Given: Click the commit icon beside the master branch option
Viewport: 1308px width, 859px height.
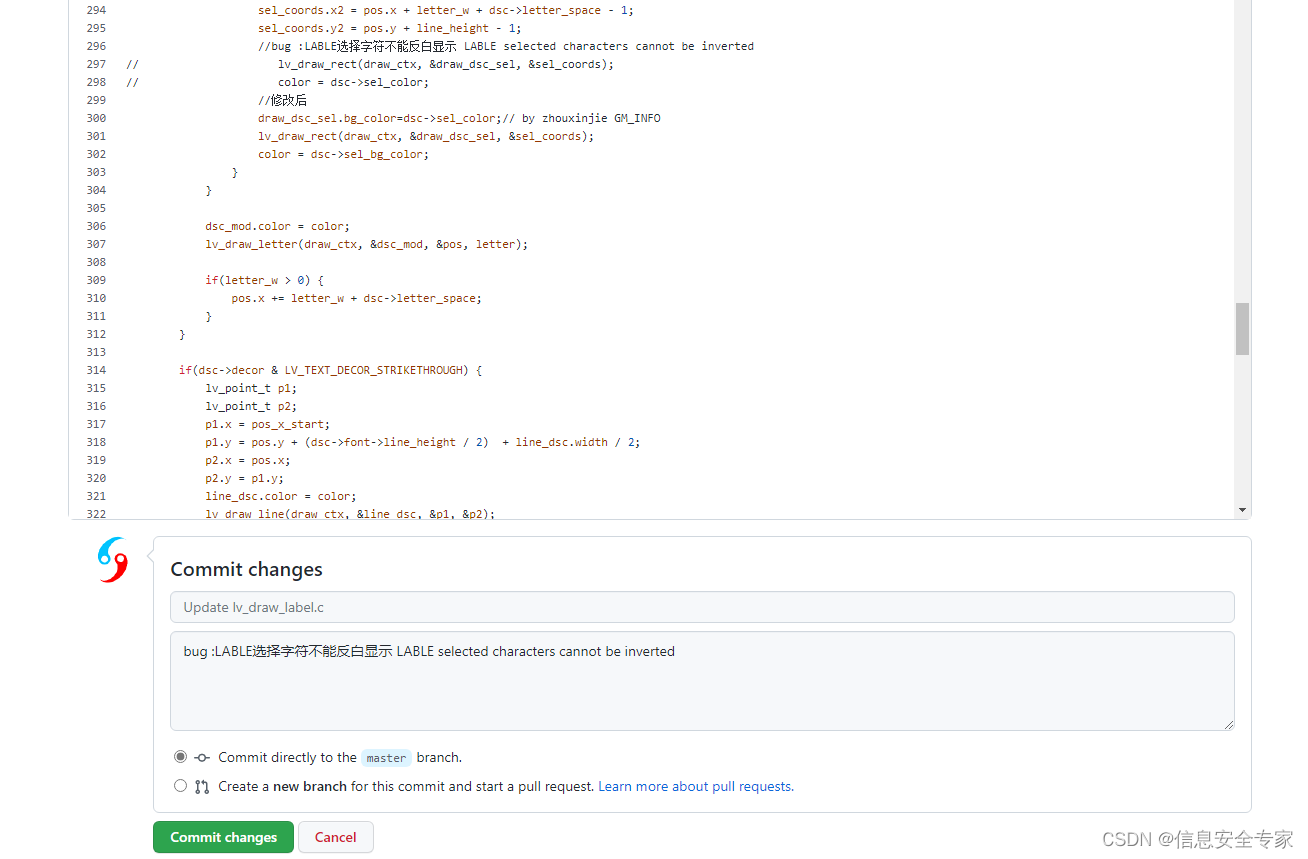Looking at the screenshot, I should click(x=200, y=757).
